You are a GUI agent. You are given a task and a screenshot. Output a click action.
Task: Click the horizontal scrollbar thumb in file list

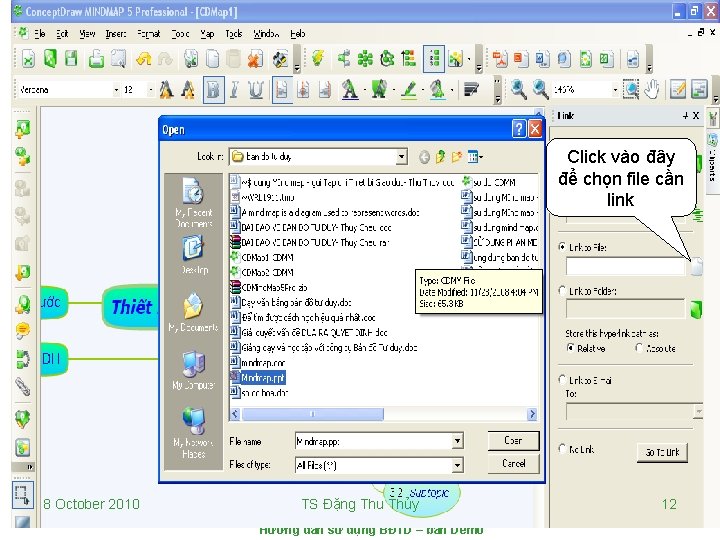pyautogui.click(x=312, y=414)
